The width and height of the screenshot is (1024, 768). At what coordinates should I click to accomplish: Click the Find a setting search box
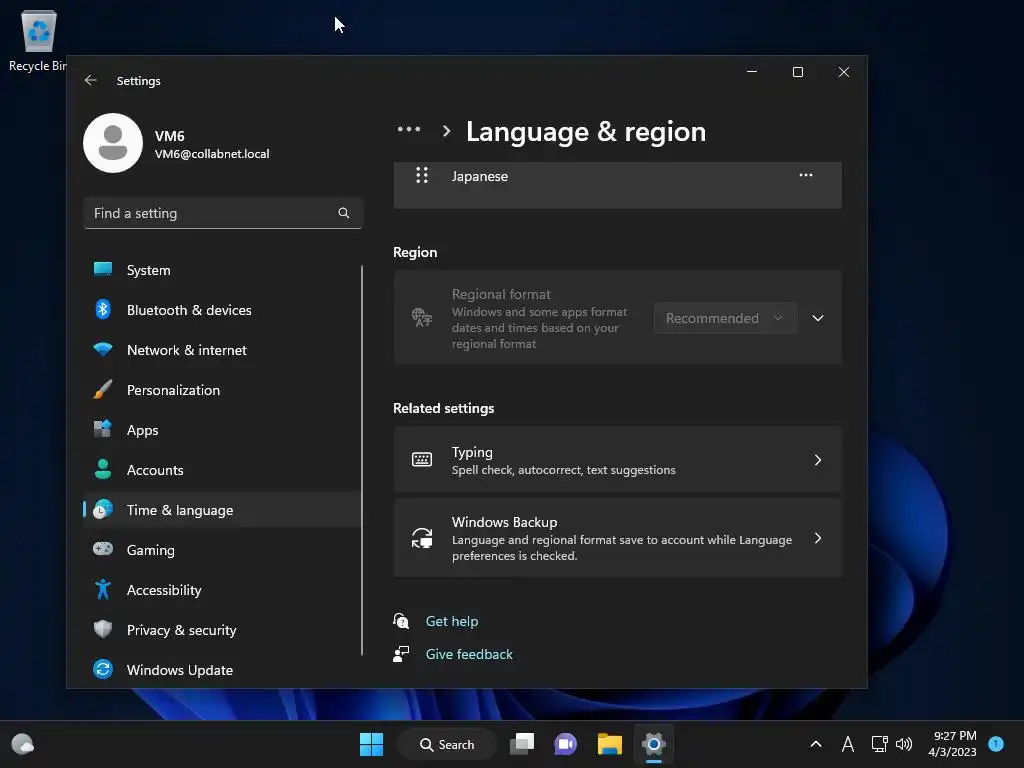[223, 213]
